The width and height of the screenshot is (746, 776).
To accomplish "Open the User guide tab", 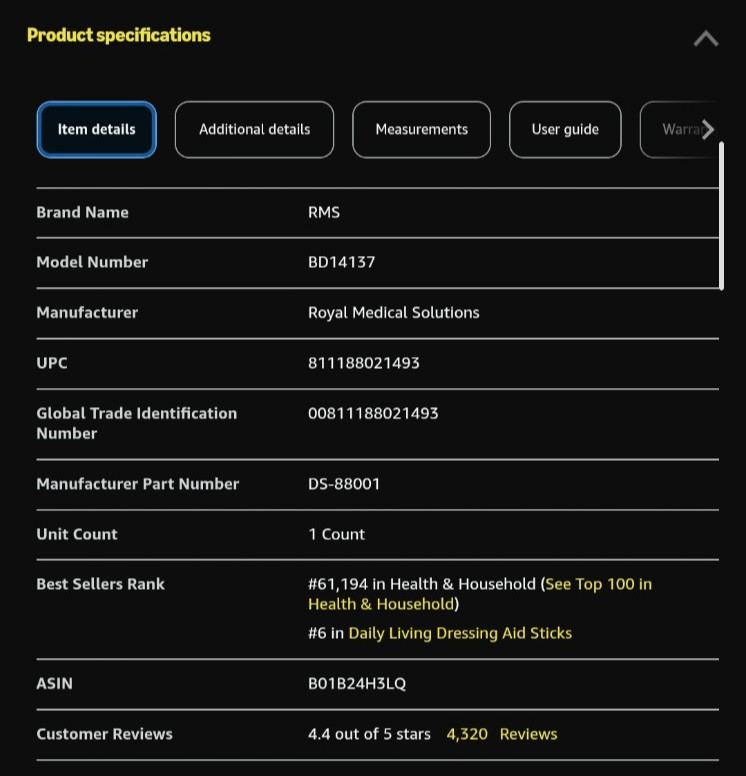I will point(565,130).
